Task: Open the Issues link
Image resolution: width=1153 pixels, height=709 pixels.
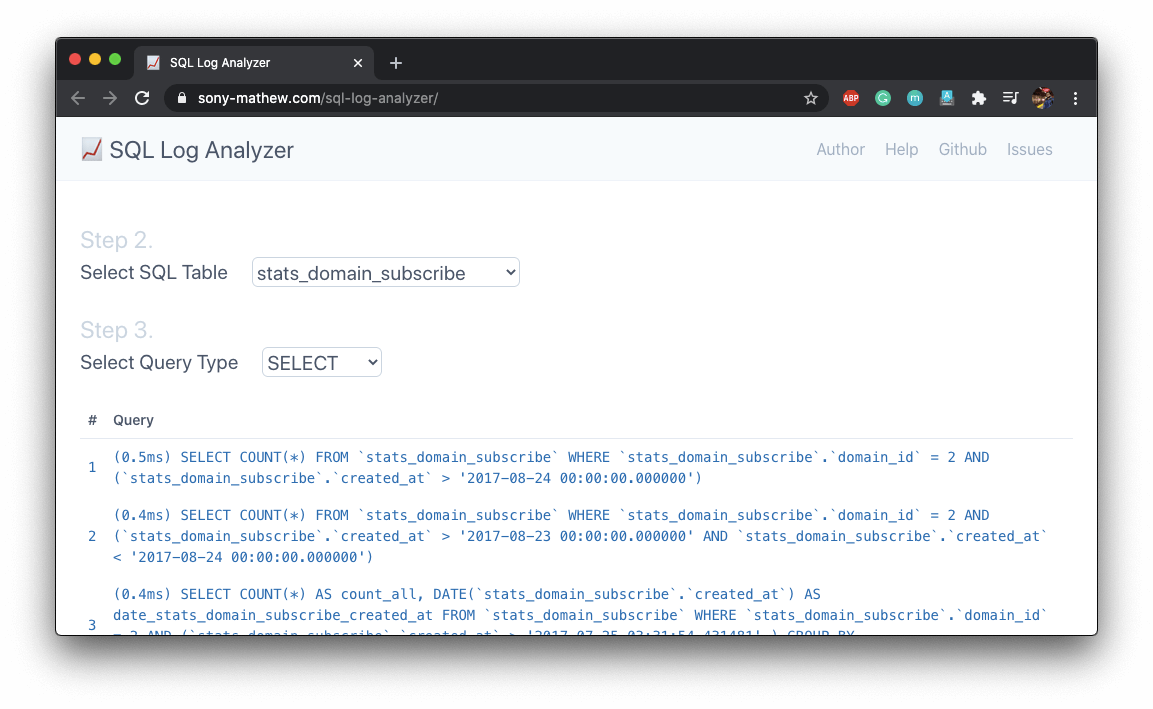Action: [1029, 149]
